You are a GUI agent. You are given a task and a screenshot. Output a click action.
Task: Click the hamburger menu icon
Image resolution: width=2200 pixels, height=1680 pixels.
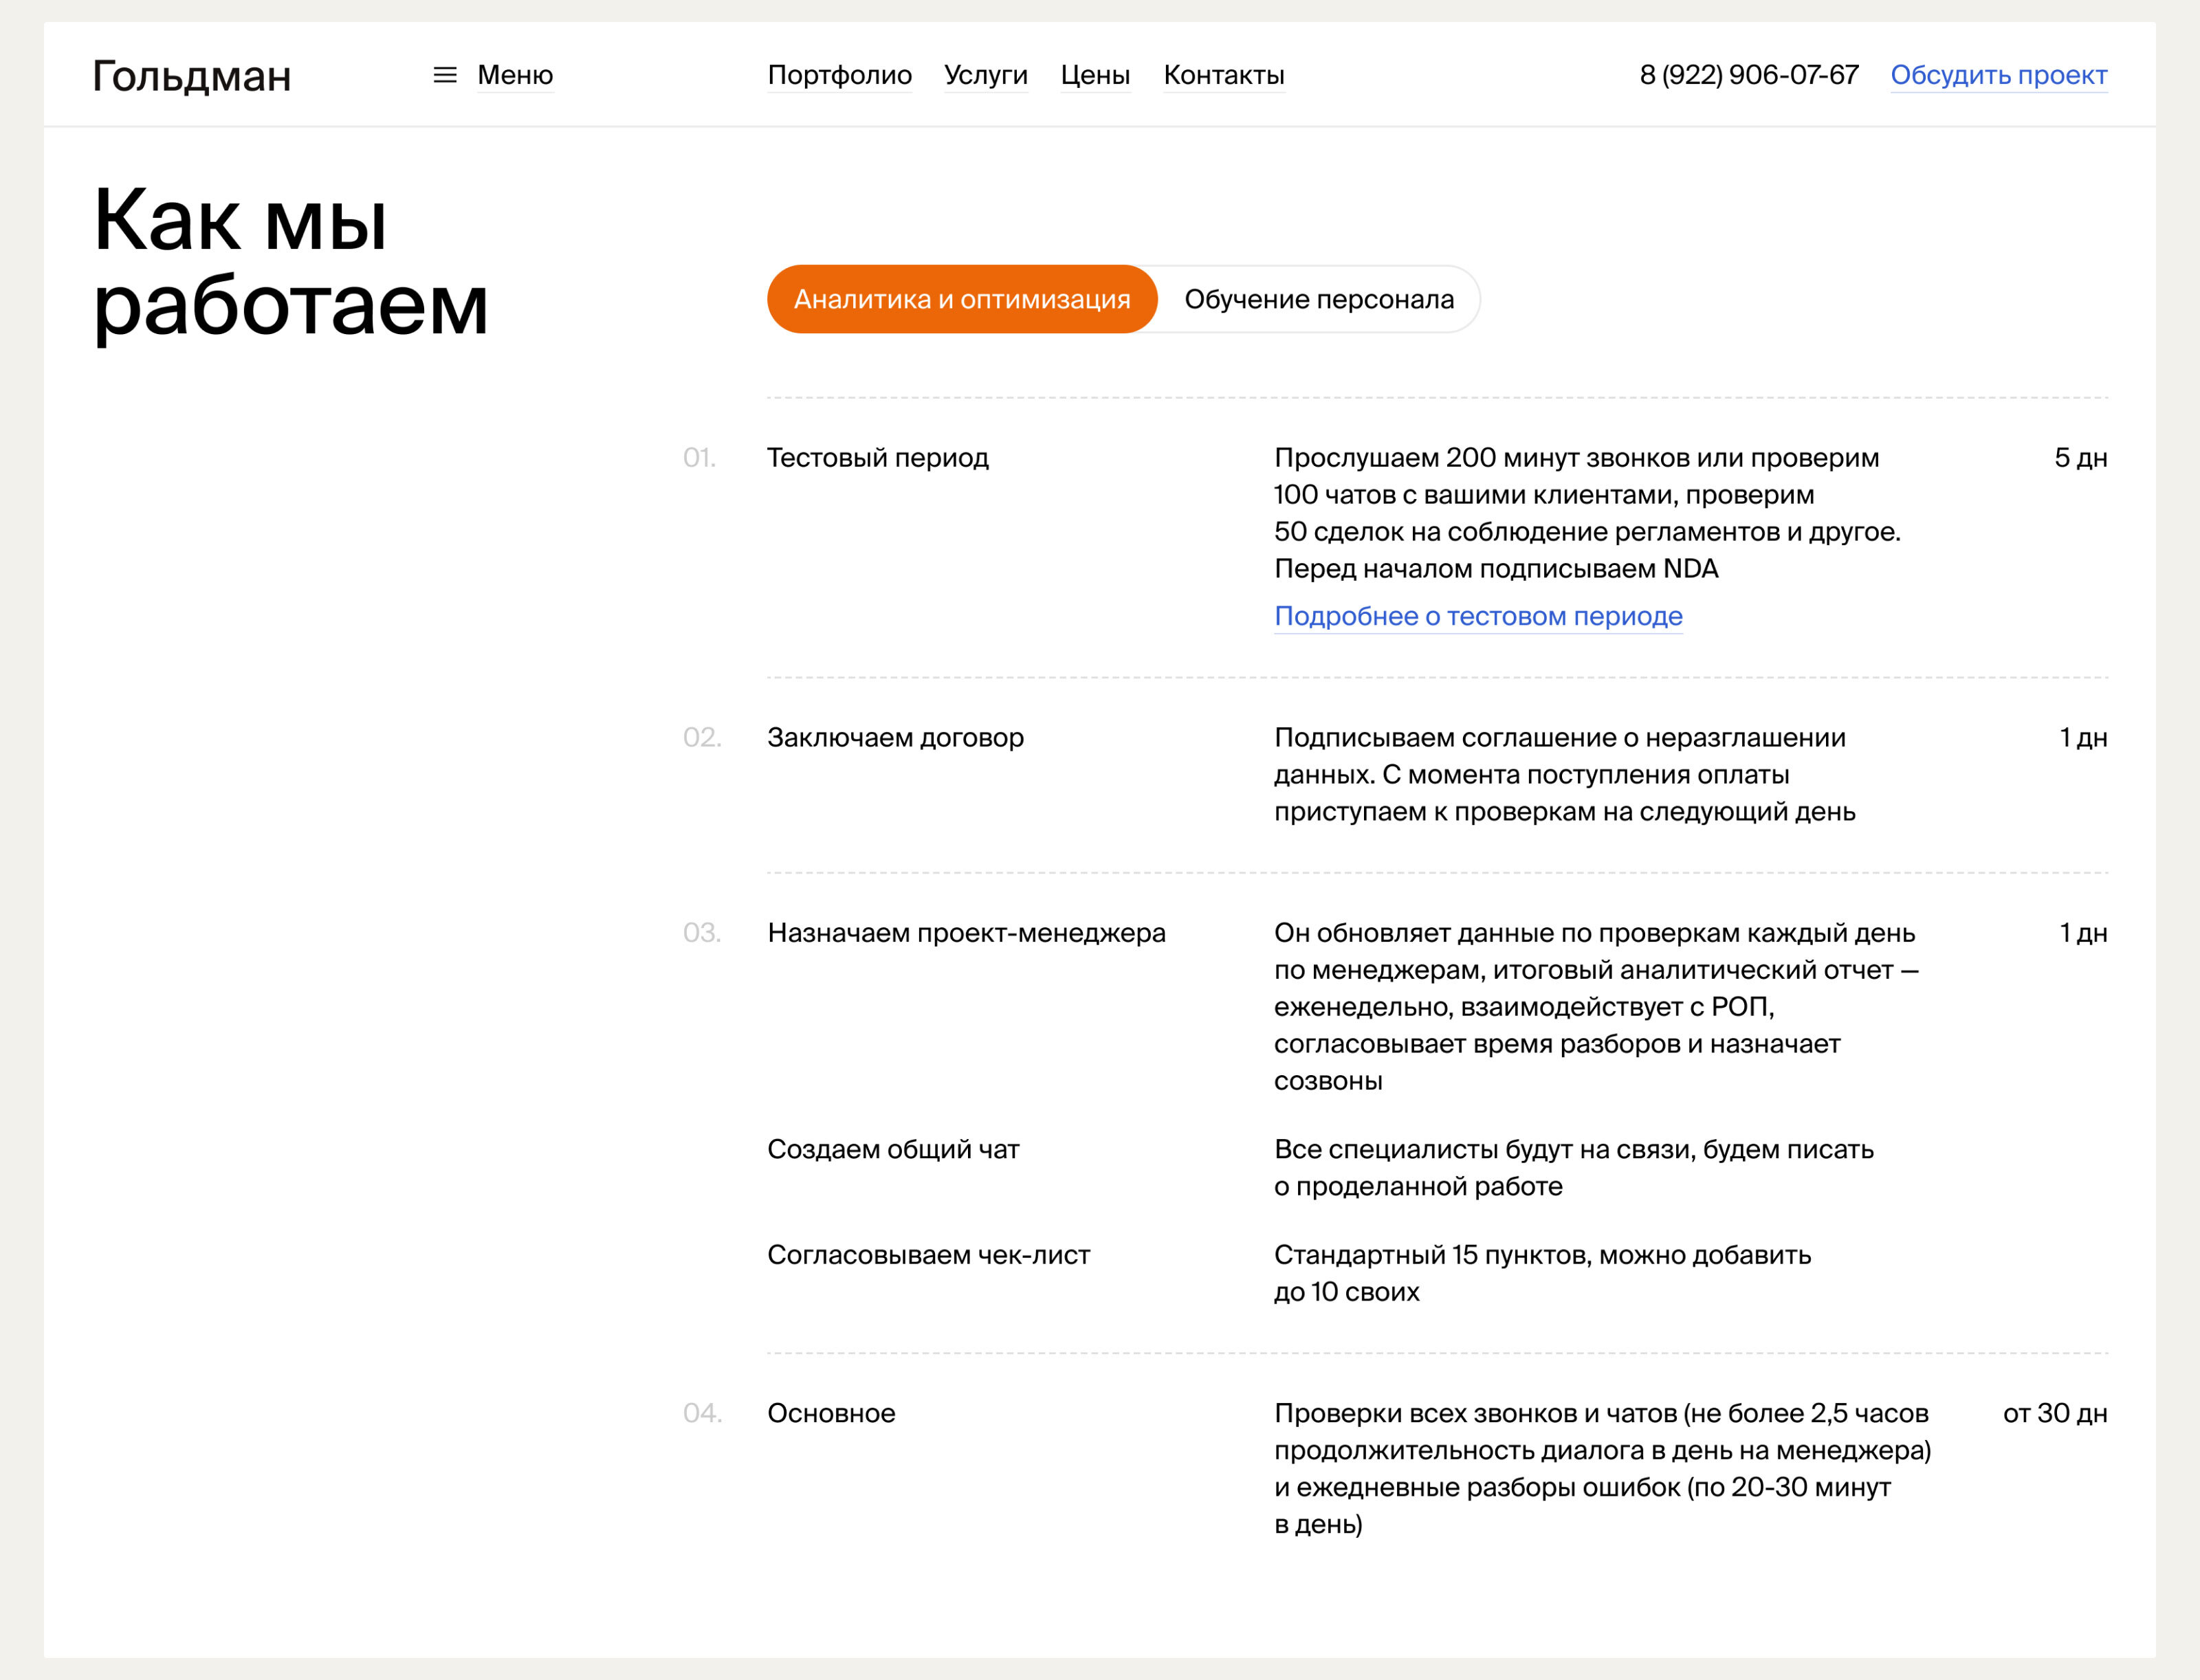(445, 75)
